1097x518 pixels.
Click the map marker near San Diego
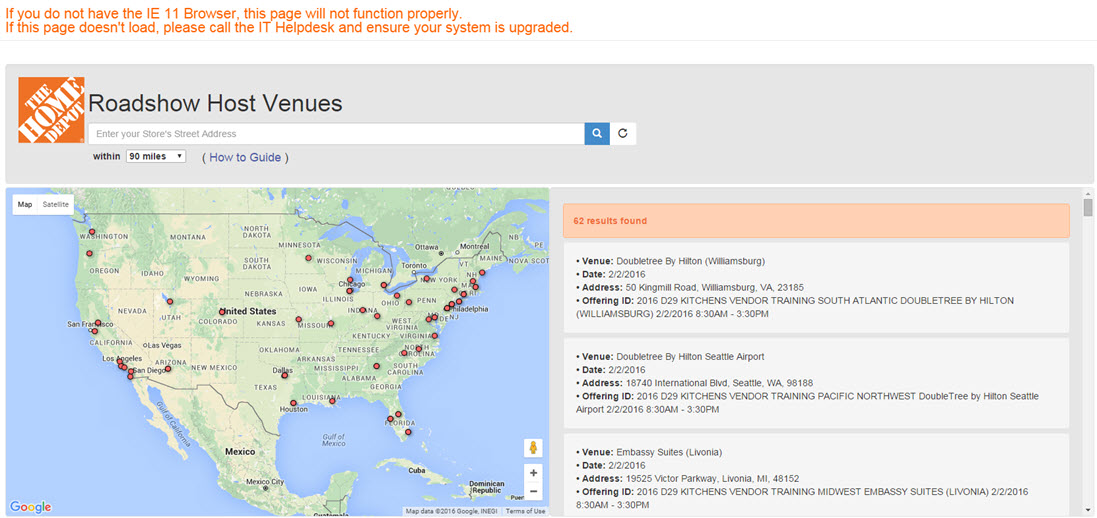[130, 377]
